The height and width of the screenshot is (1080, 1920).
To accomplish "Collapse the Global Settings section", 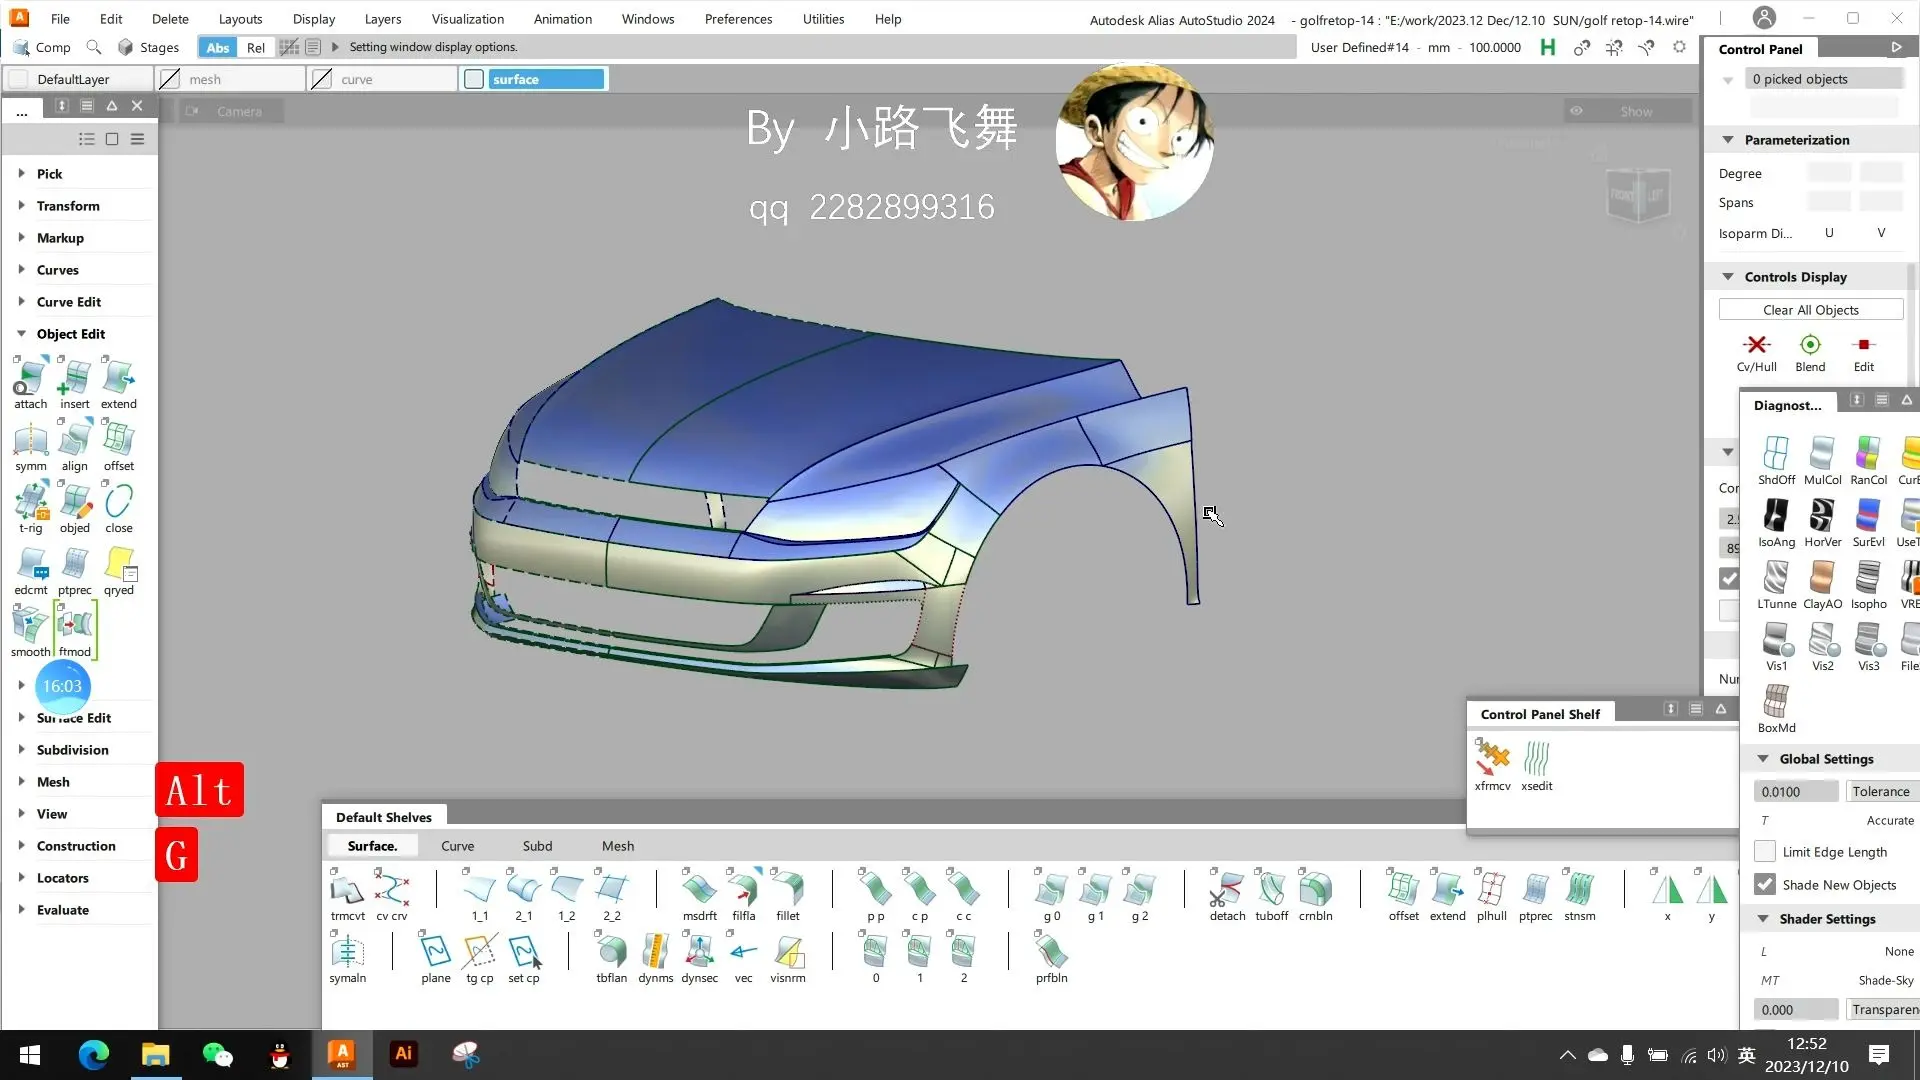I will [x=1763, y=758].
